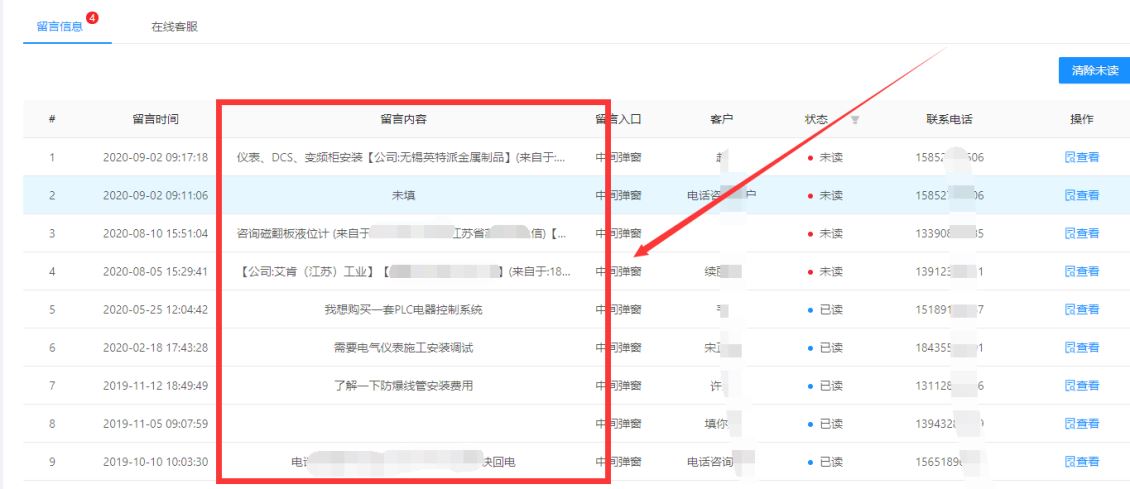This screenshot has height=489, width=1130.
Task: View message from 2019-10-10 10:03:30
Action: click(1082, 461)
